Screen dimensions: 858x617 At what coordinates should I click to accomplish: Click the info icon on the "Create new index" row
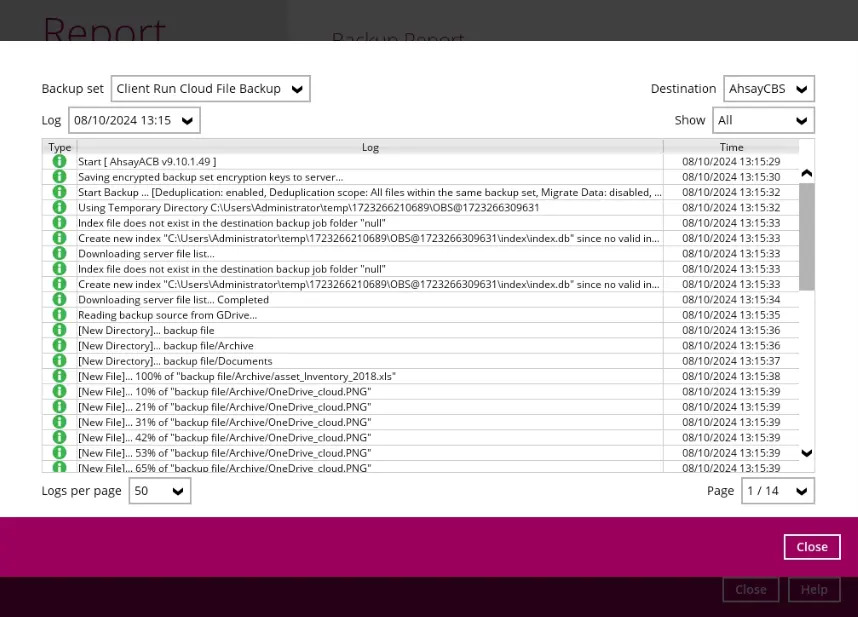tap(59, 238)
